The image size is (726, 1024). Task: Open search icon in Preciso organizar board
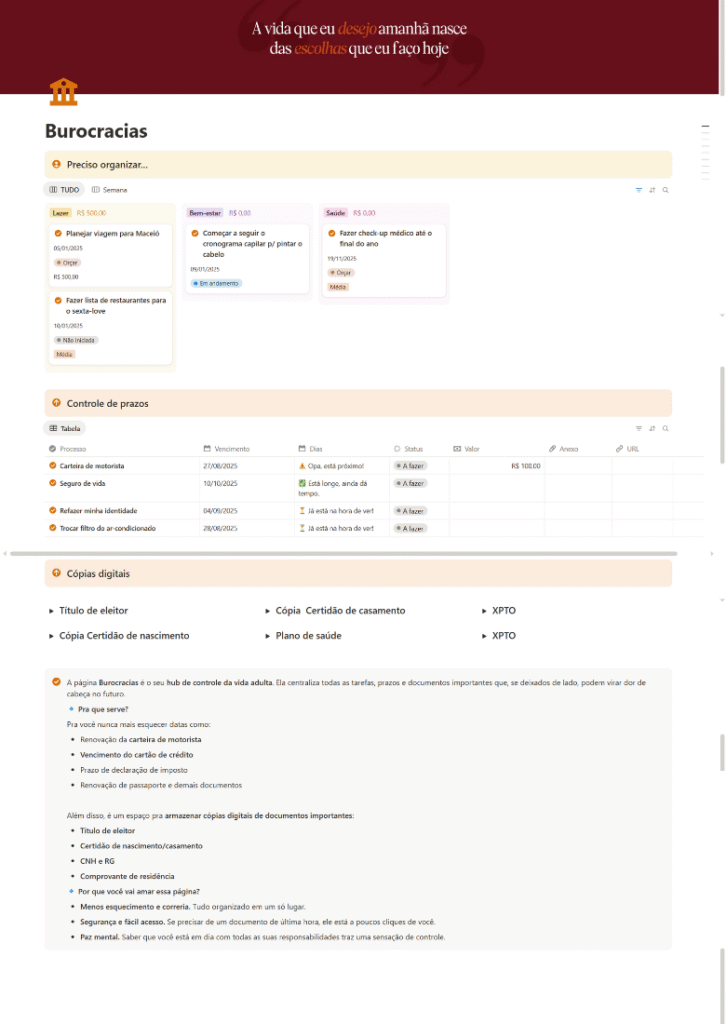click(665, 190)
